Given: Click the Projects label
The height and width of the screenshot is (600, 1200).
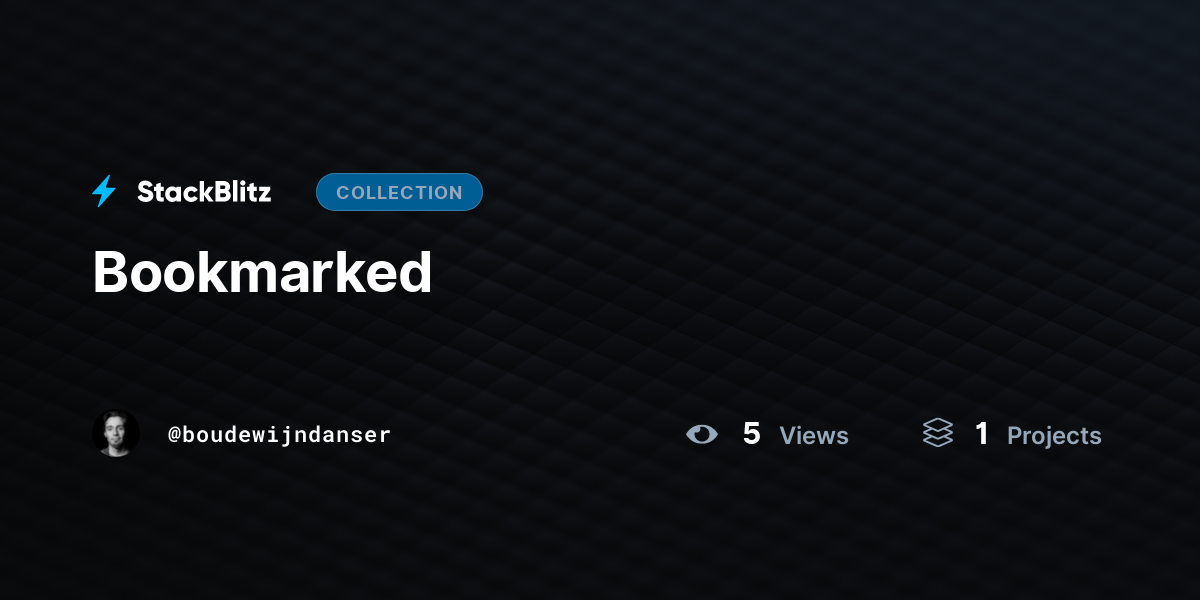Looking at the screenshot, I should coord(1054,436).
